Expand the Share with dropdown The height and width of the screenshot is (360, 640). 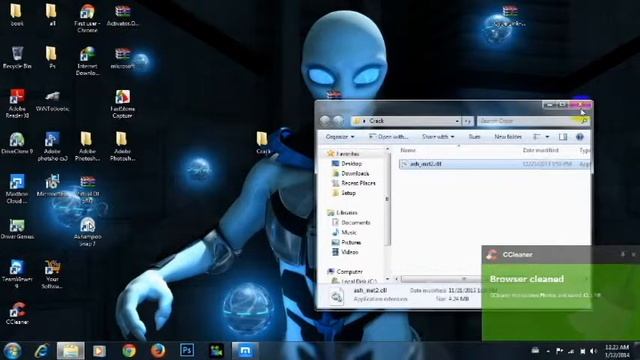(x=438, y=137)
